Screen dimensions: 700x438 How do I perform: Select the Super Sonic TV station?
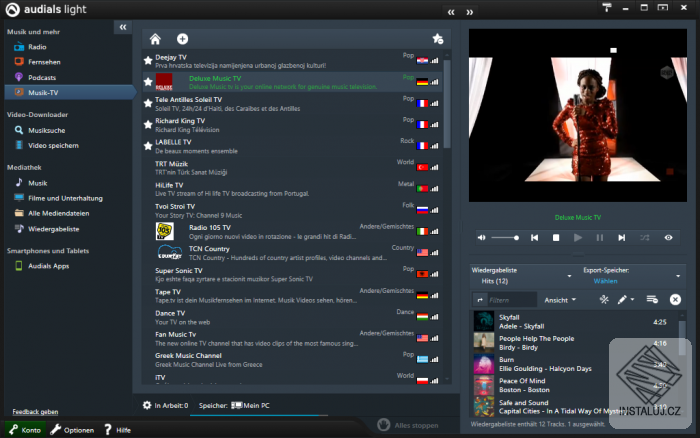(292, 275)
